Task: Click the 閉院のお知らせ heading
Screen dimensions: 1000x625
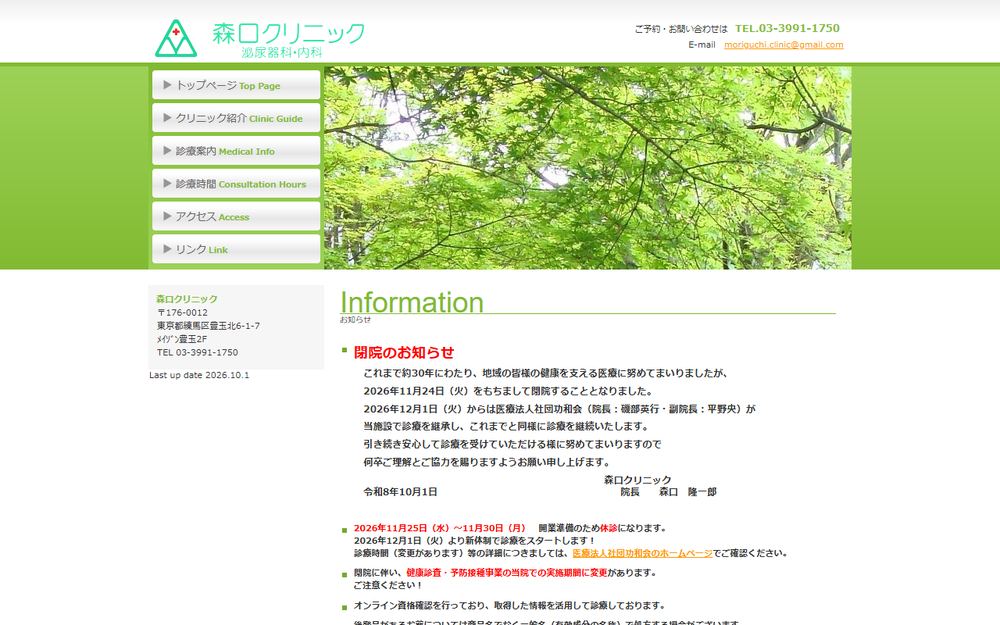Action: click(404, 353)
